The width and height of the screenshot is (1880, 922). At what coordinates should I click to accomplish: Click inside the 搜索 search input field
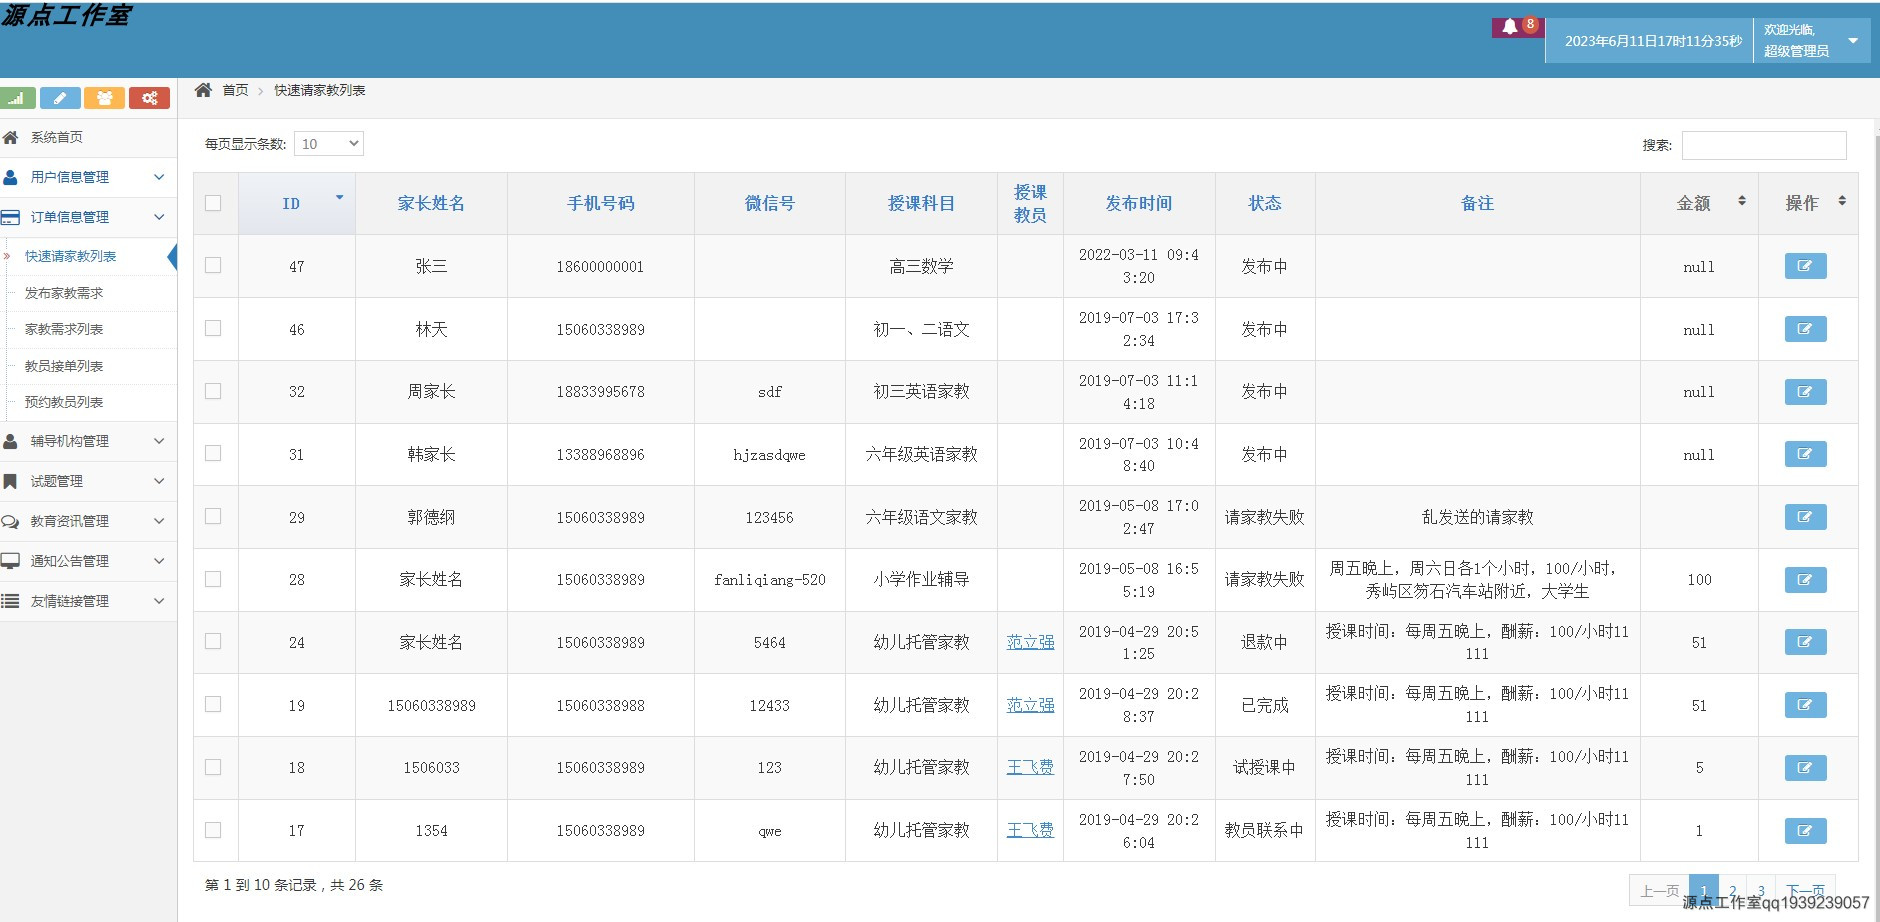coord(1762,145)
